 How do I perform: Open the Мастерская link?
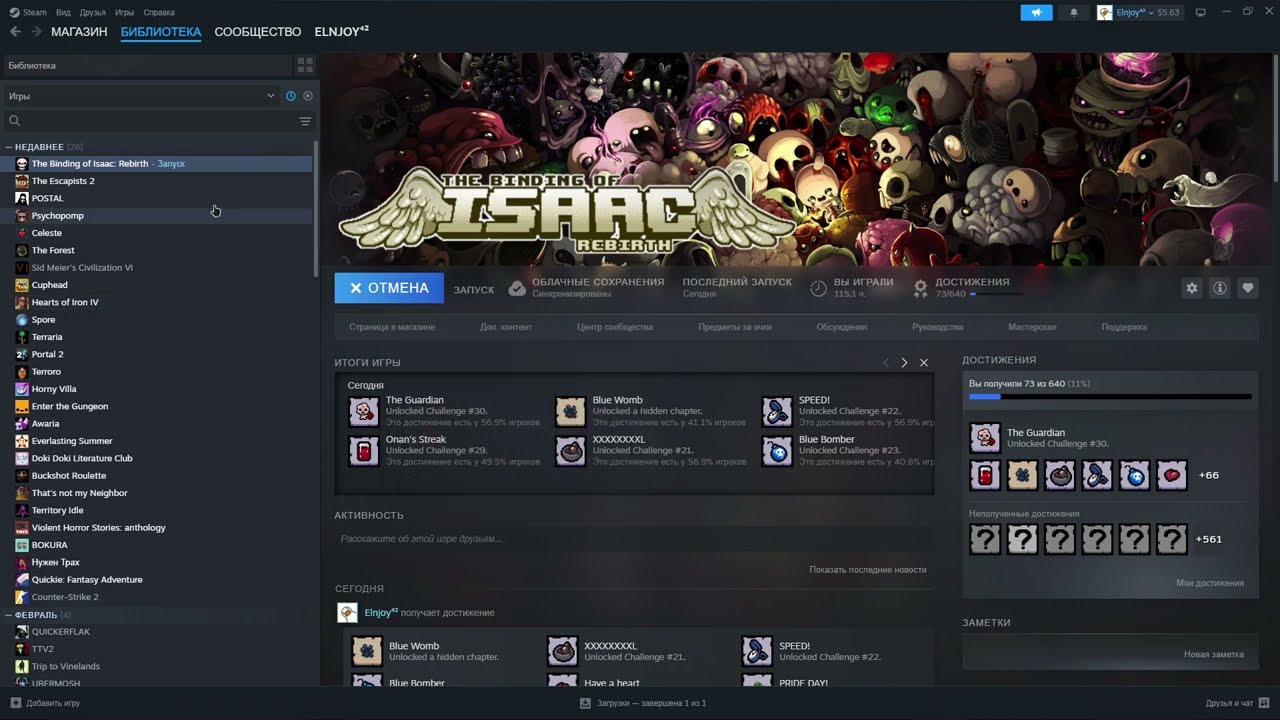coord(1032,327)
